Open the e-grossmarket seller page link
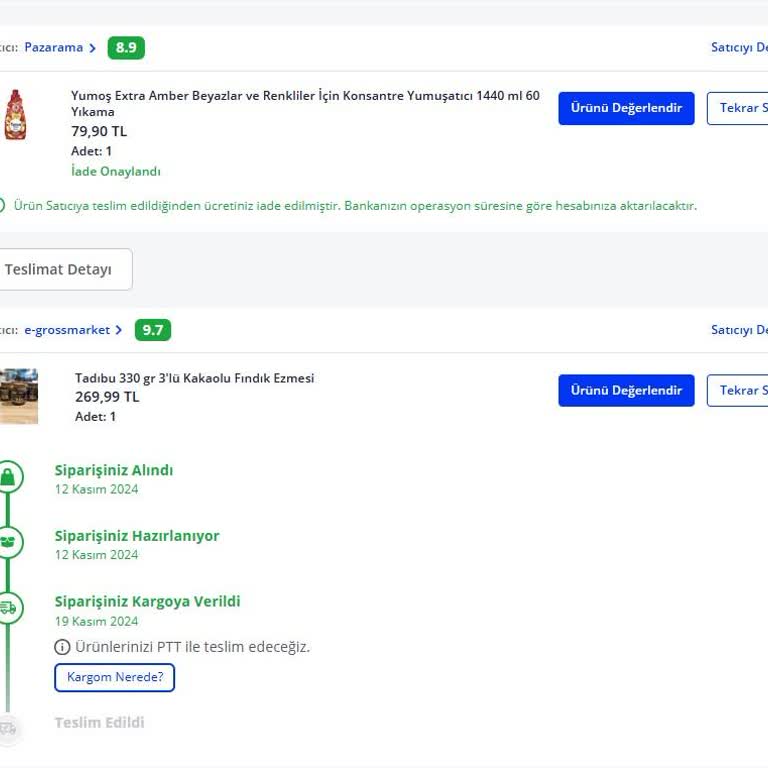The width and height of the screenshot is (768, 768). 67,330
